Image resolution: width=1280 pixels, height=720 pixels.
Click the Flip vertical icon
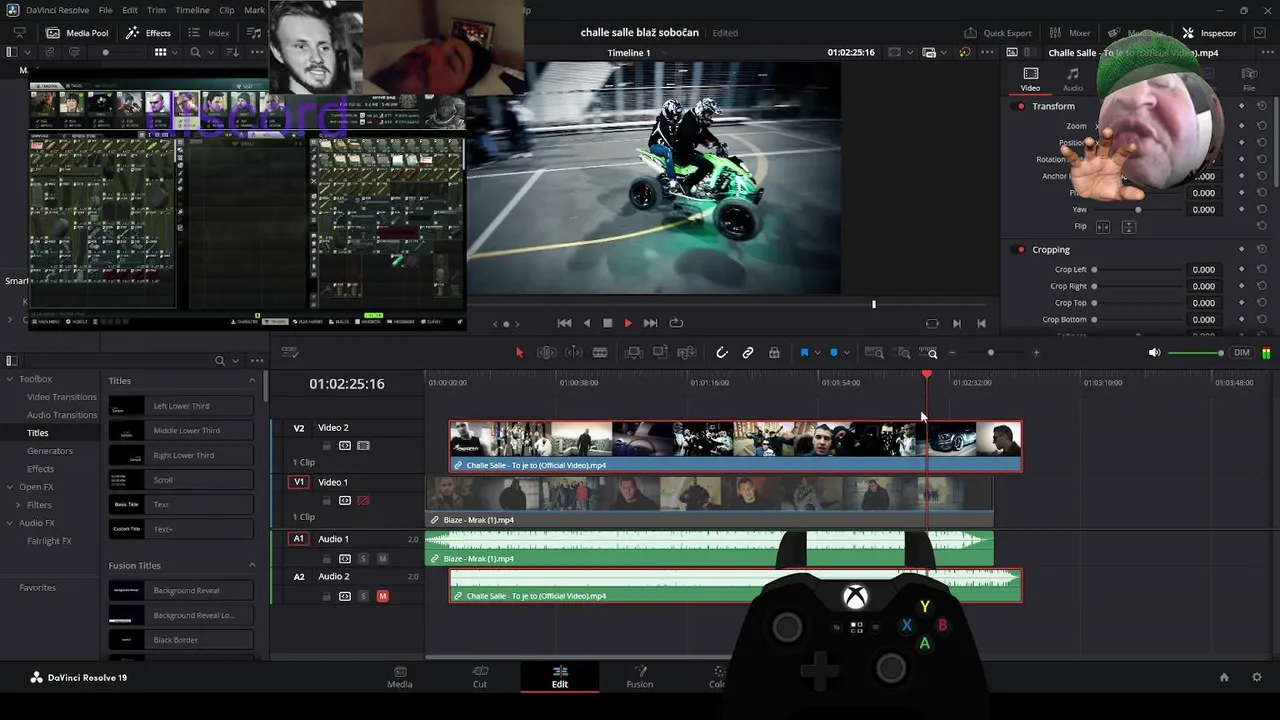[x=1128, y=227]
